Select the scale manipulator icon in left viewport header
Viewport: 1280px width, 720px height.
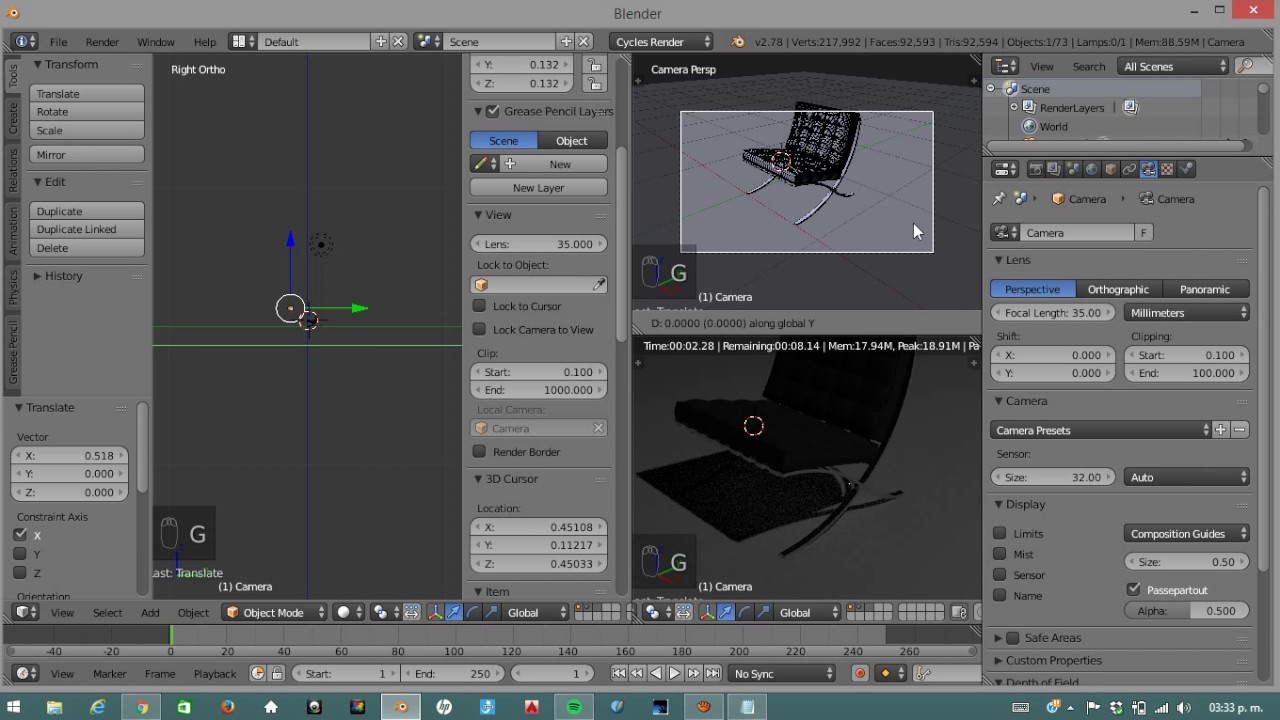tap(491, 612)
